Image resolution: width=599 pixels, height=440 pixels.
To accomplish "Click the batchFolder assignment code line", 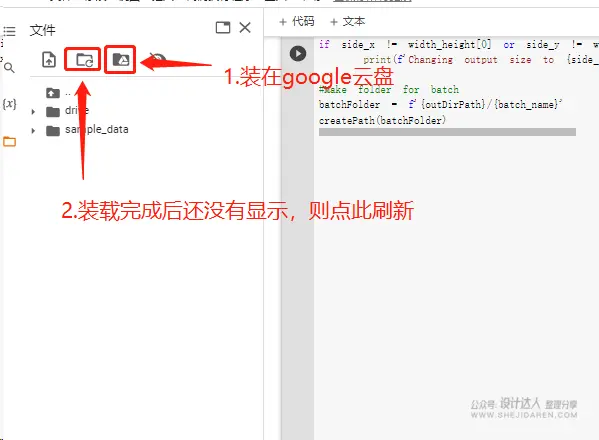I will 440,105.
